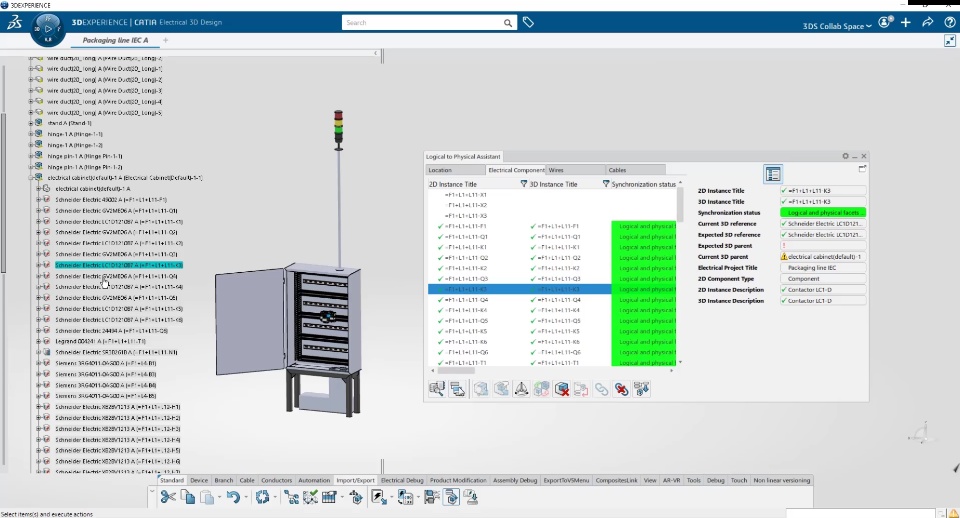
Task: Open the Conductors toolbar tab
Action: 277,480
